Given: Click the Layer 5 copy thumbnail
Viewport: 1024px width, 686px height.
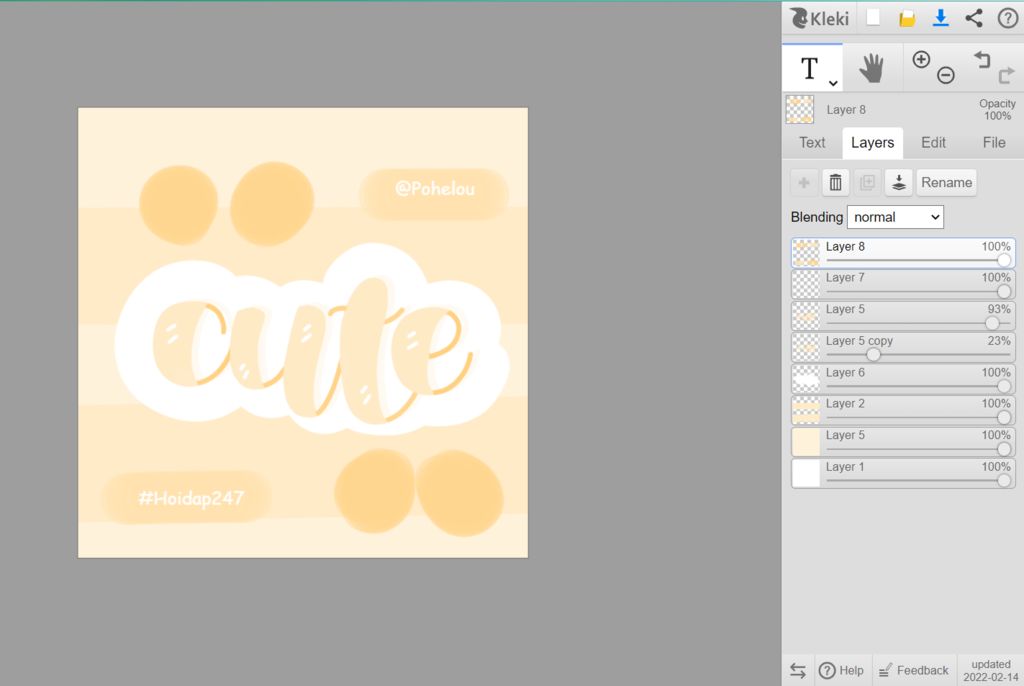Looking at the screenshot, I should click(x=806, y=348).
